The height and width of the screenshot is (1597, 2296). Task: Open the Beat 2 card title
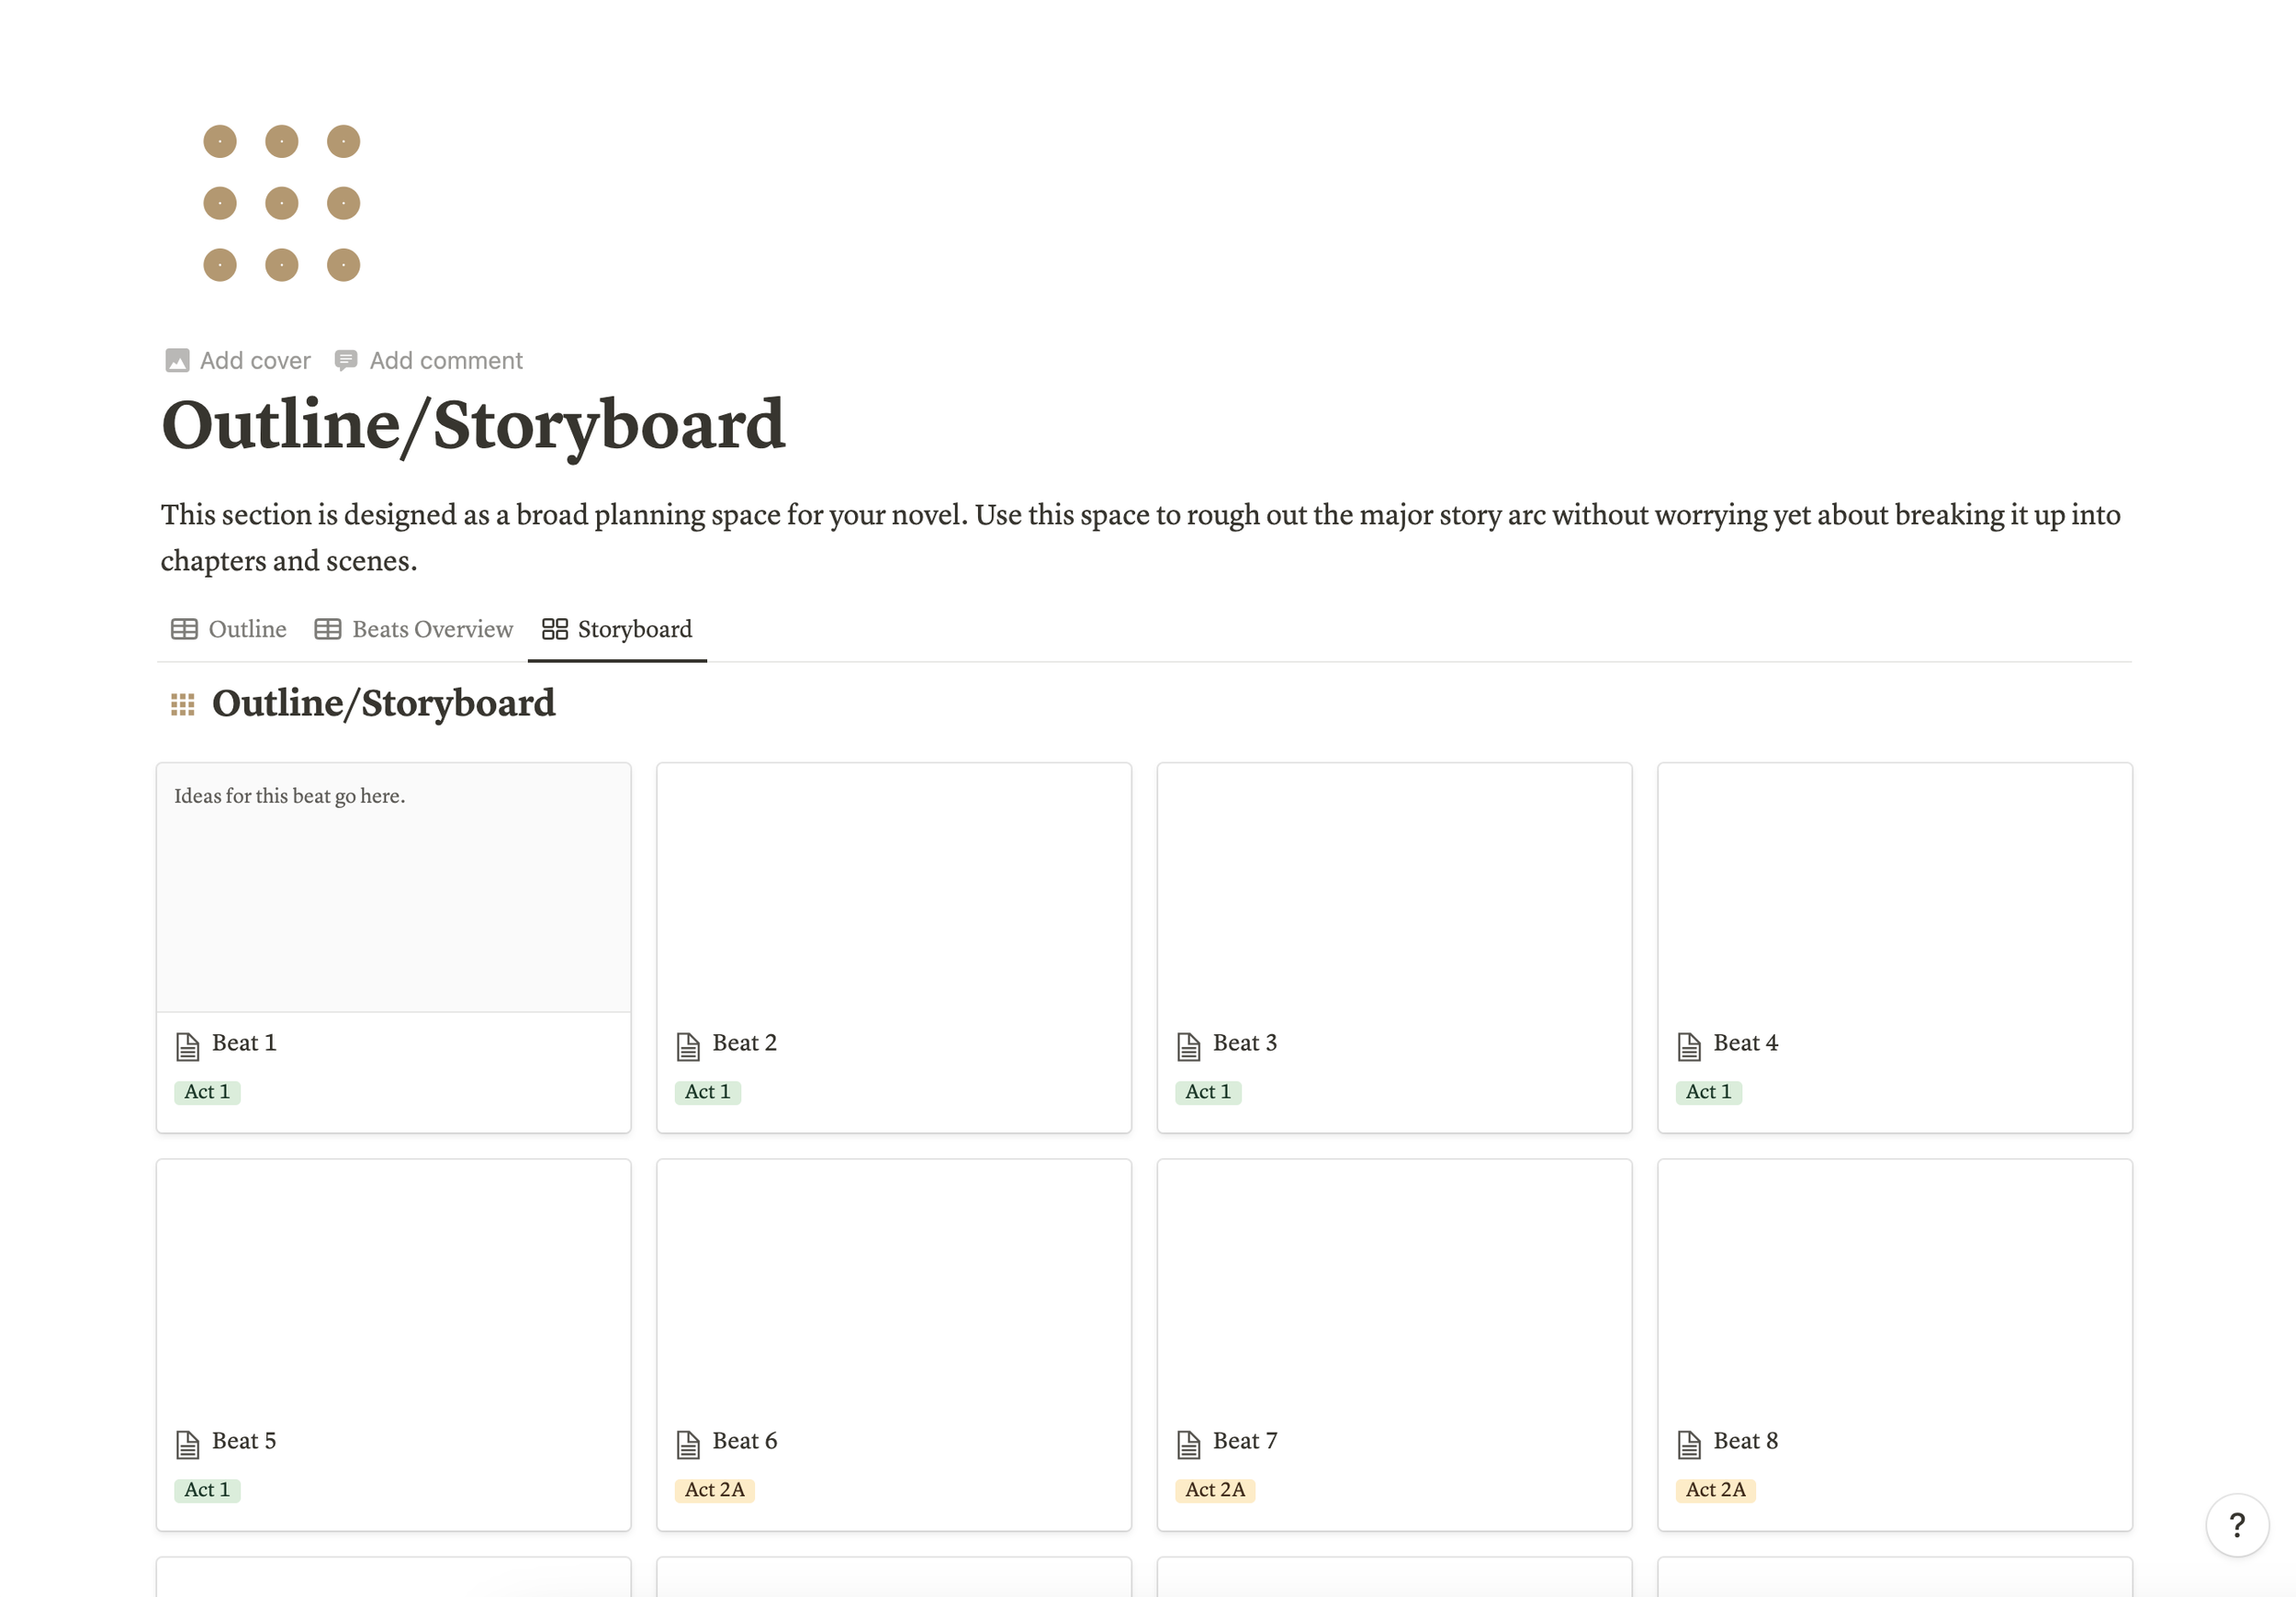coord(744,1043)
